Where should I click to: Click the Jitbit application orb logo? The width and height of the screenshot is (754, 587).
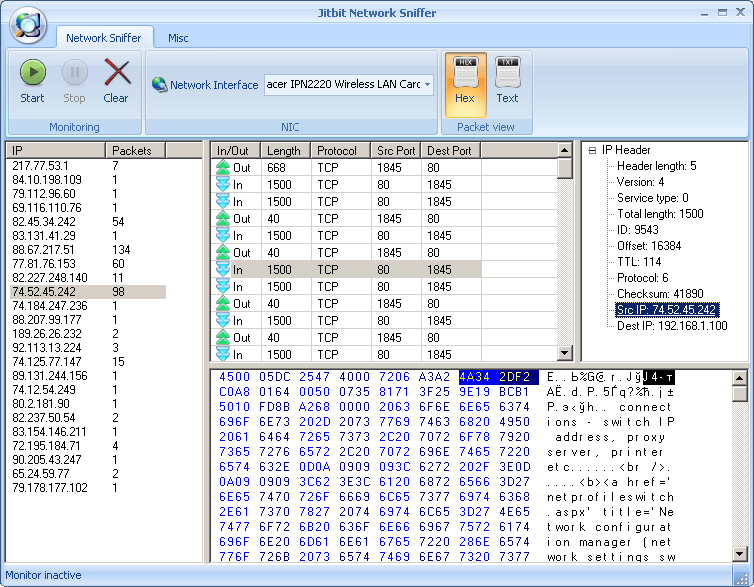(x=27, y=24)
